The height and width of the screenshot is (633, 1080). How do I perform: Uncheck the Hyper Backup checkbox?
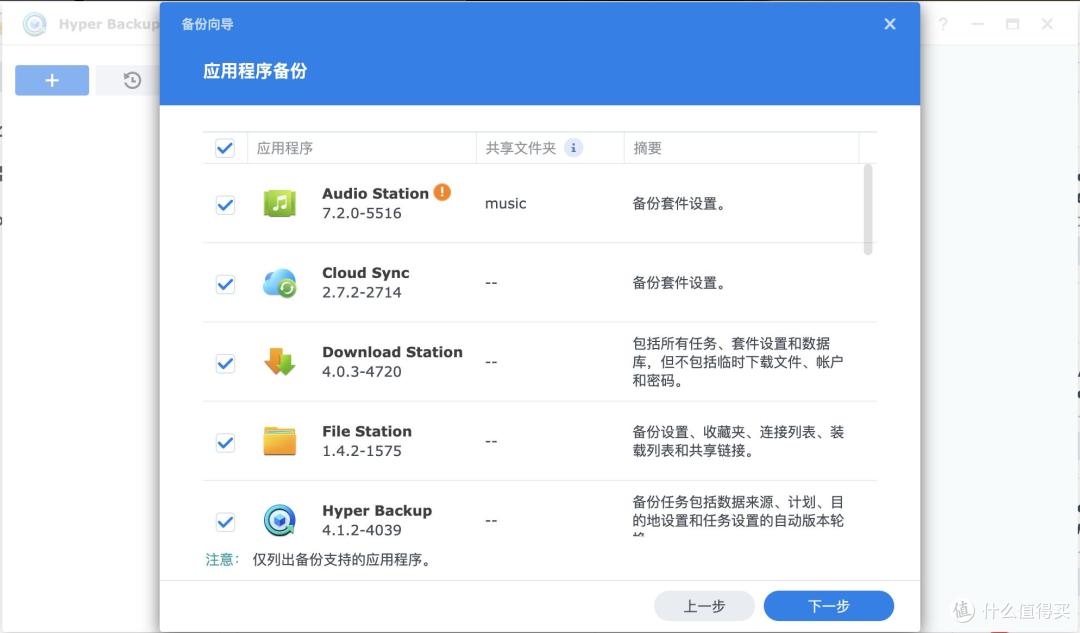pyautogui.click(x=225, y=522)
